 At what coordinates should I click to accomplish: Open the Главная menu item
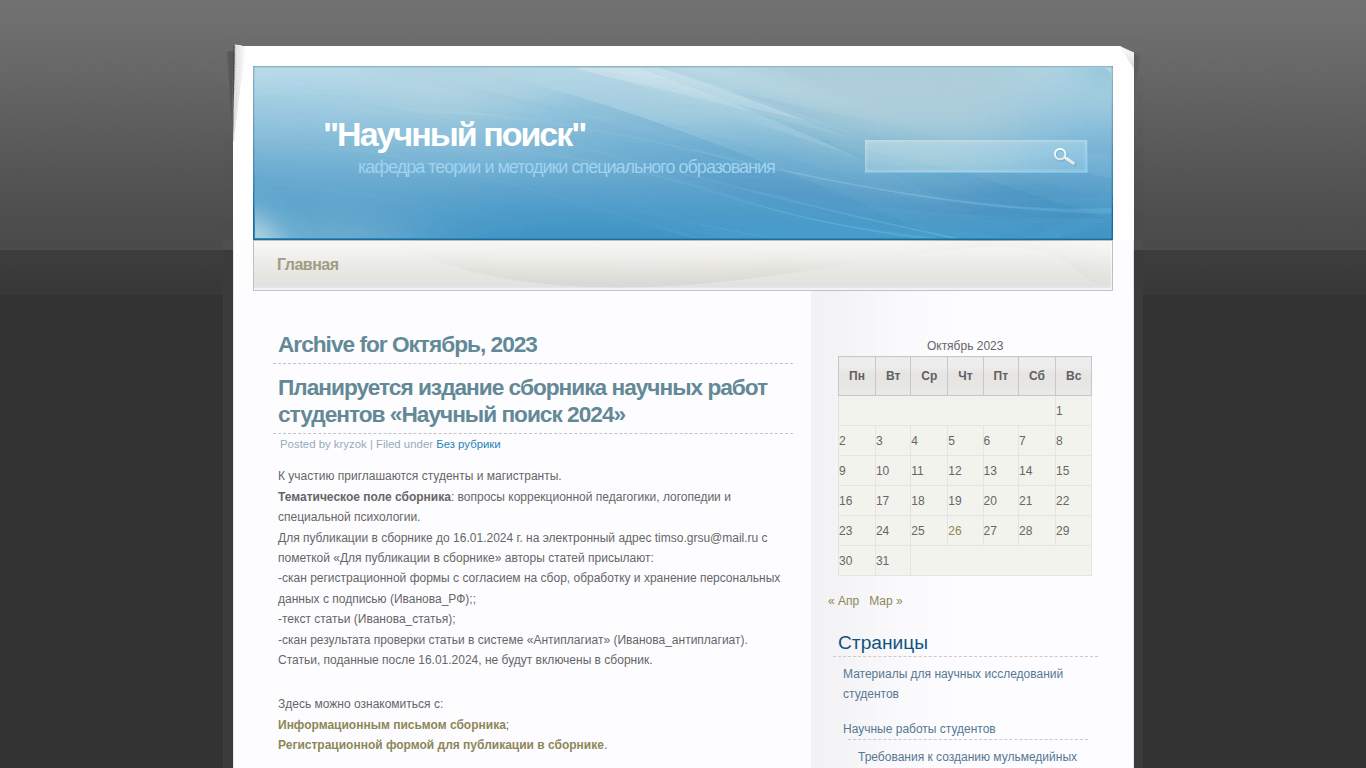tap(308, 265)
